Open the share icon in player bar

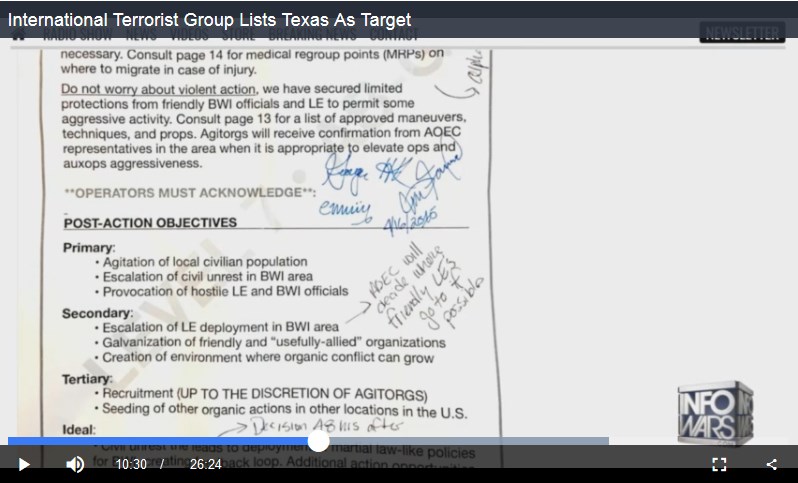coord(772,464)
